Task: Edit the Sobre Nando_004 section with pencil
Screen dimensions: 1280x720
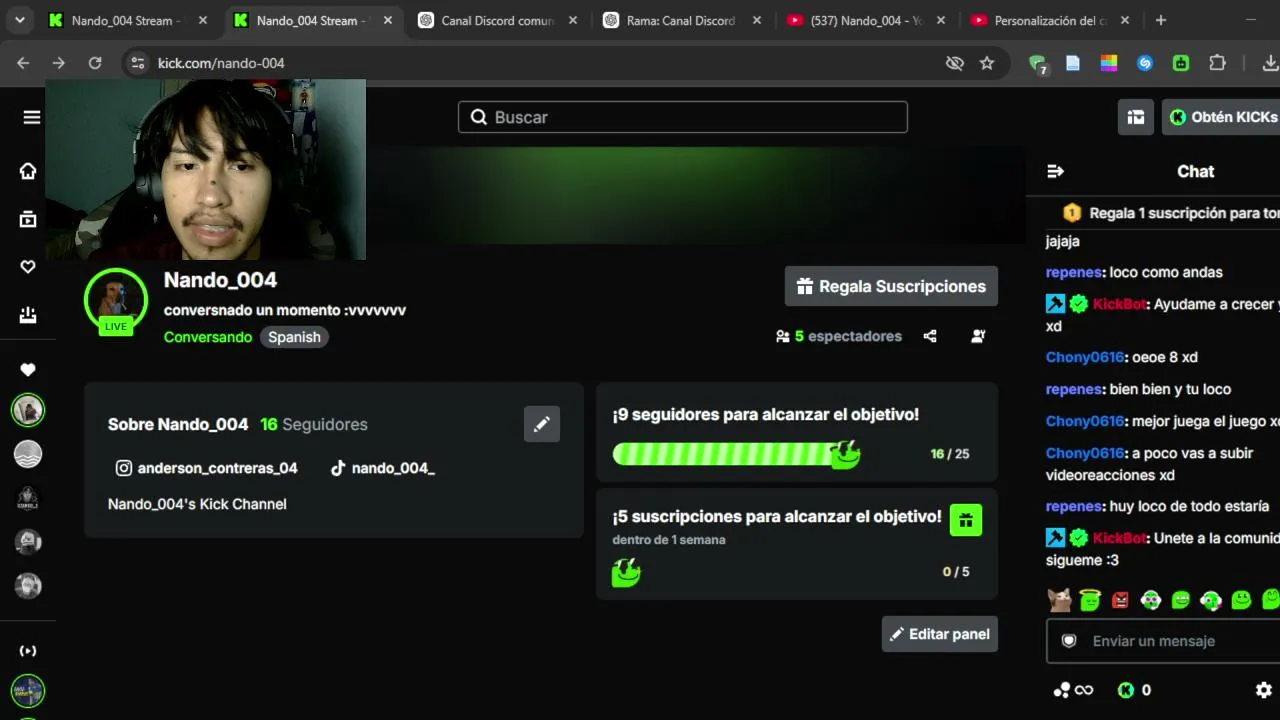Action: coord(542,424)
